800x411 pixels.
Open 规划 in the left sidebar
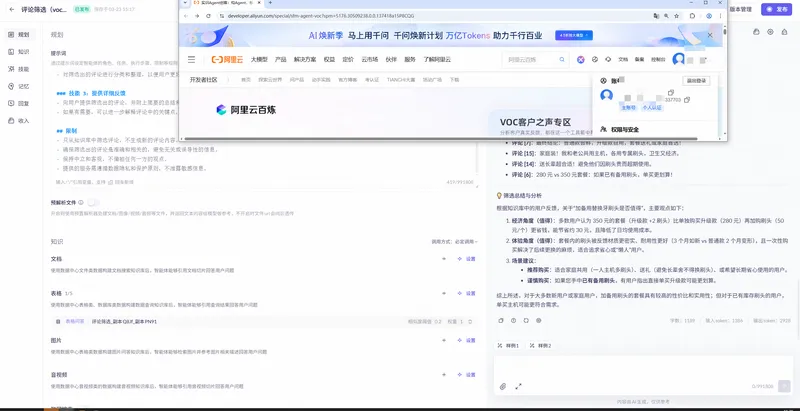[19, 35]
